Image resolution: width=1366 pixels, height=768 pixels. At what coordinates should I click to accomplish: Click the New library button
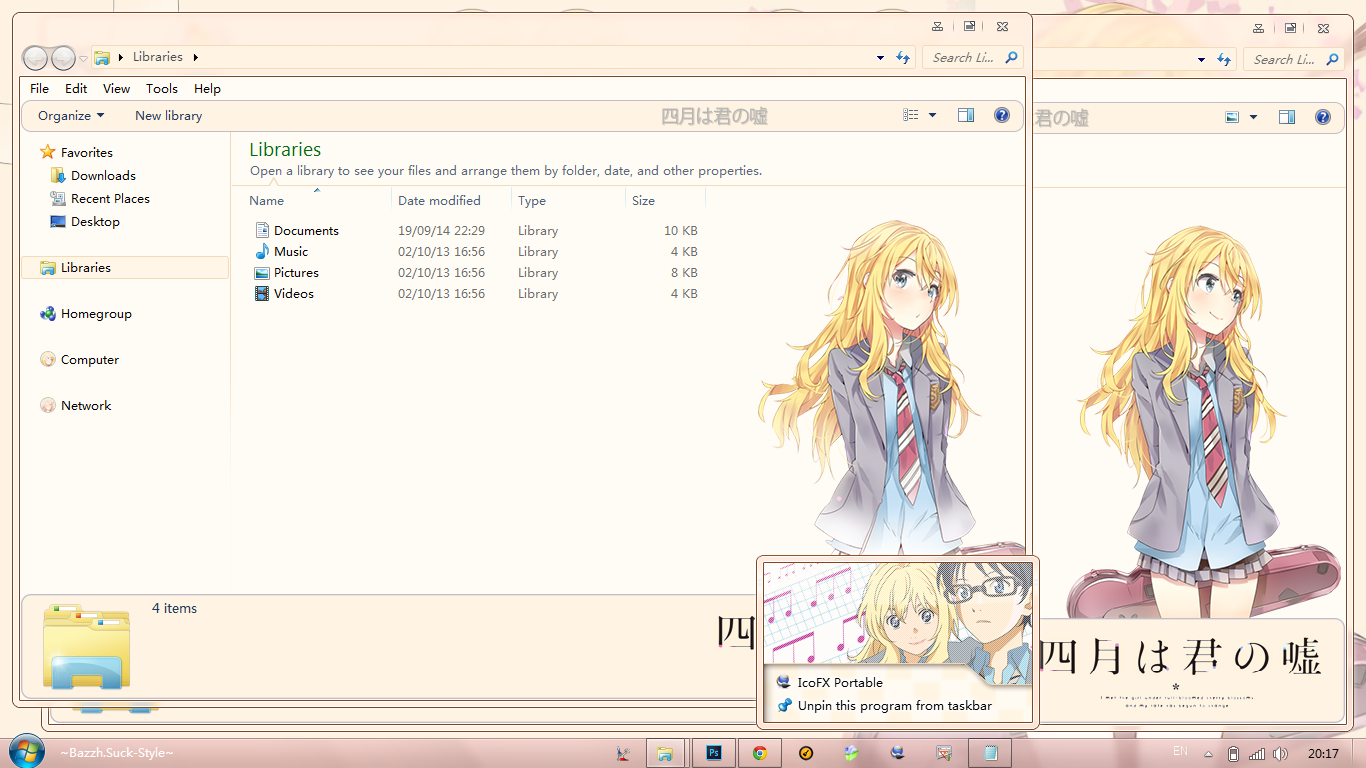coord(169,116)
